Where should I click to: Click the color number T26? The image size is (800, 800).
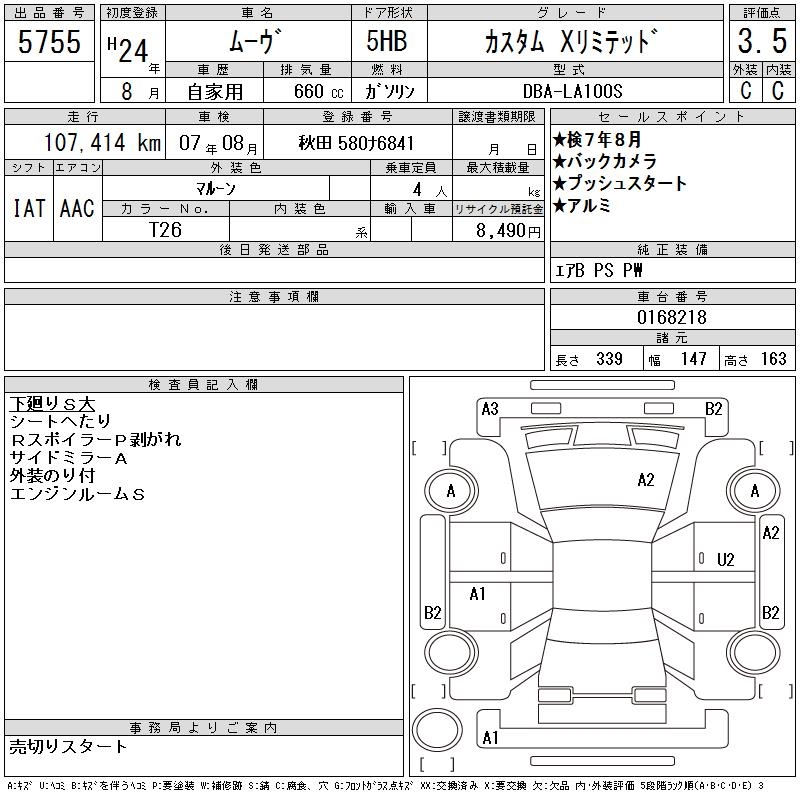click(x=165, y=230)
